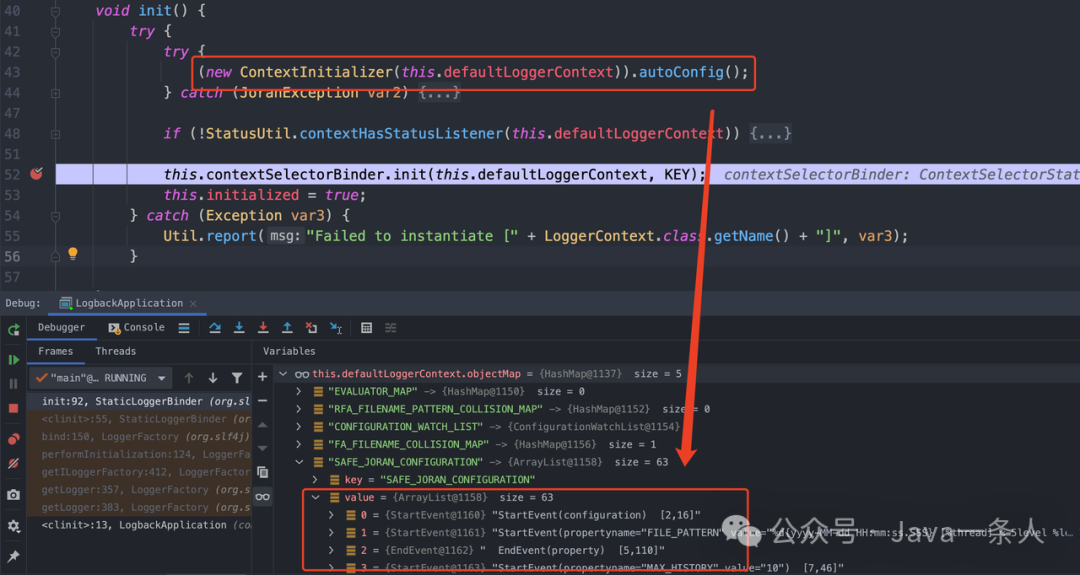Viewport: 1080px width, 575px height.
Task: Select frame getILoggerFactory:412
Action: [x=139, y=472]
